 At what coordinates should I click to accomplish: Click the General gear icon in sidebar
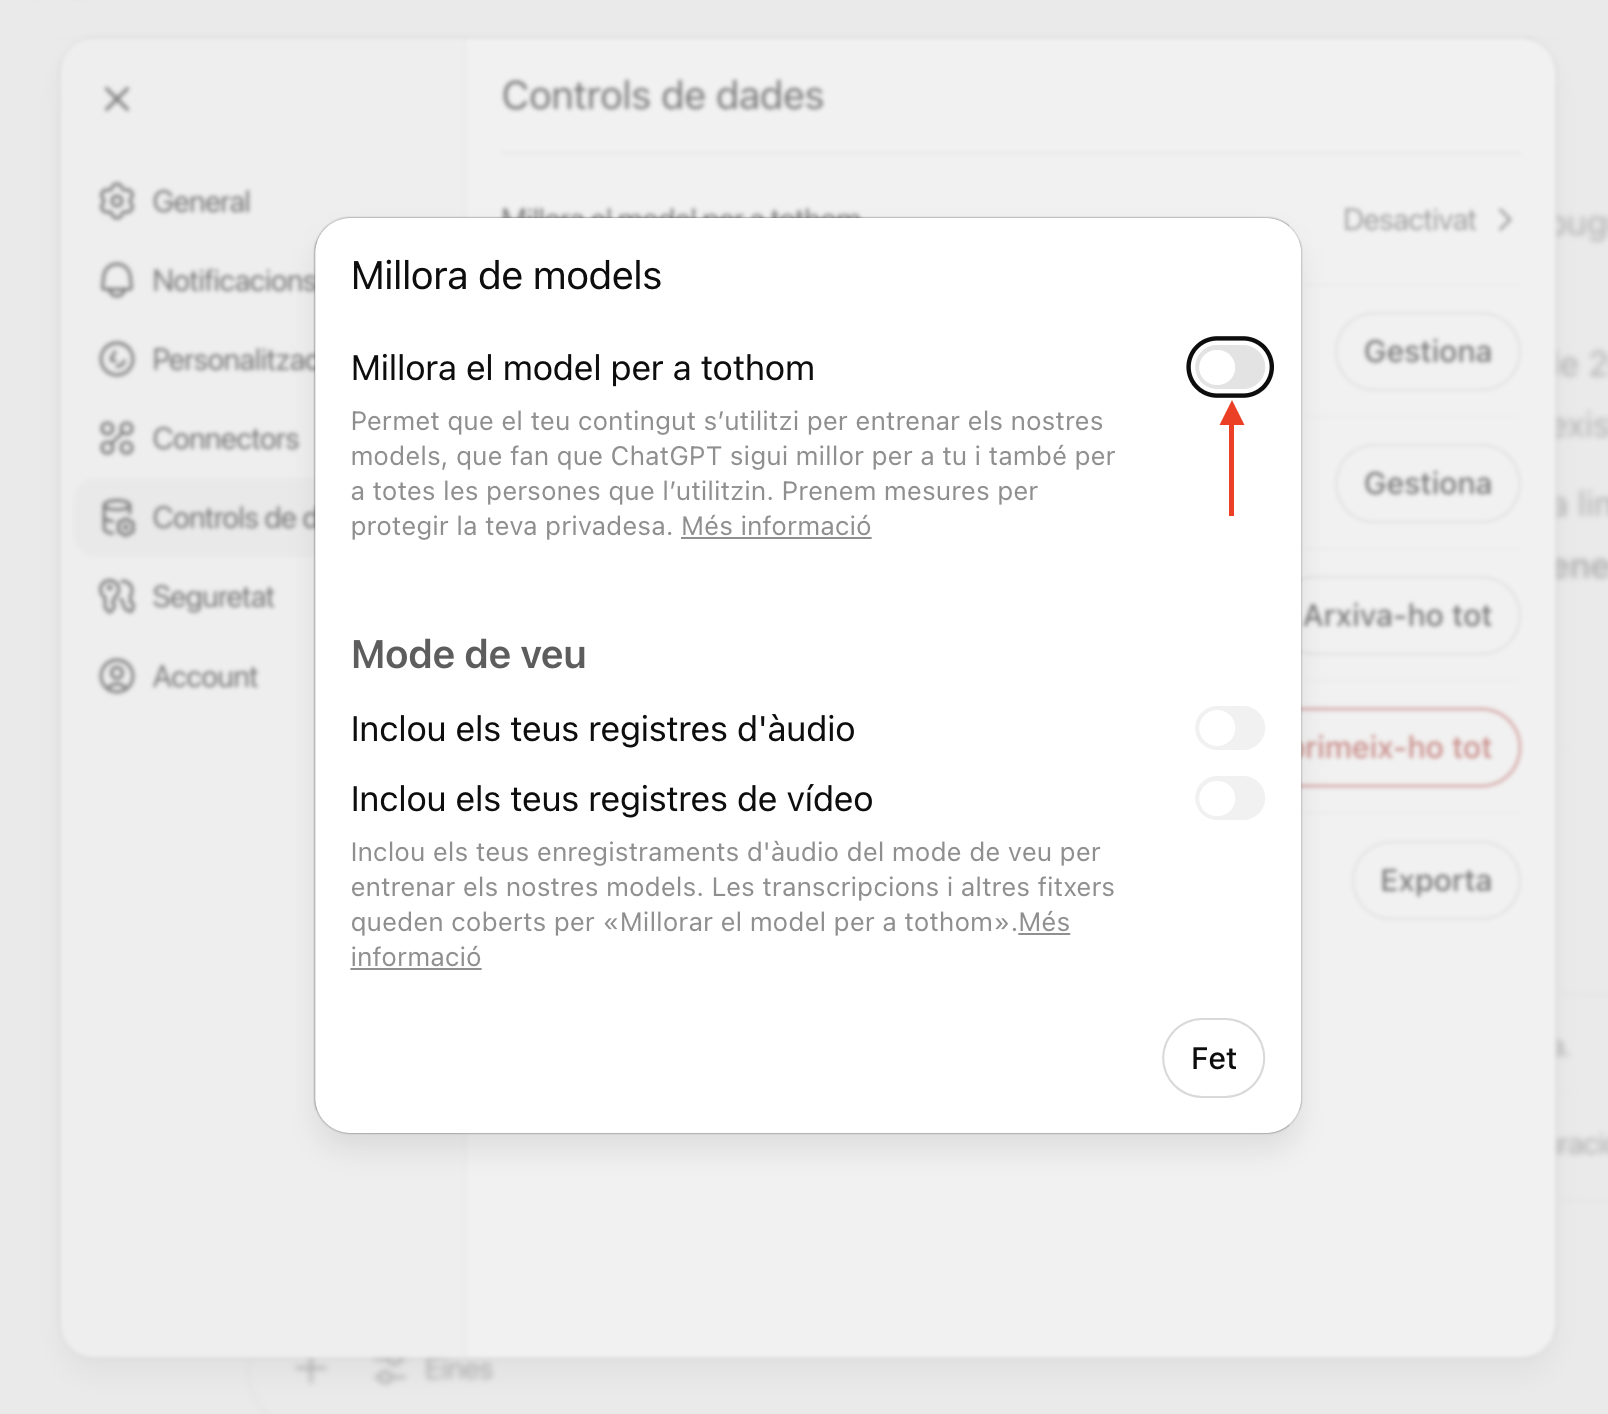coord(117,201)
